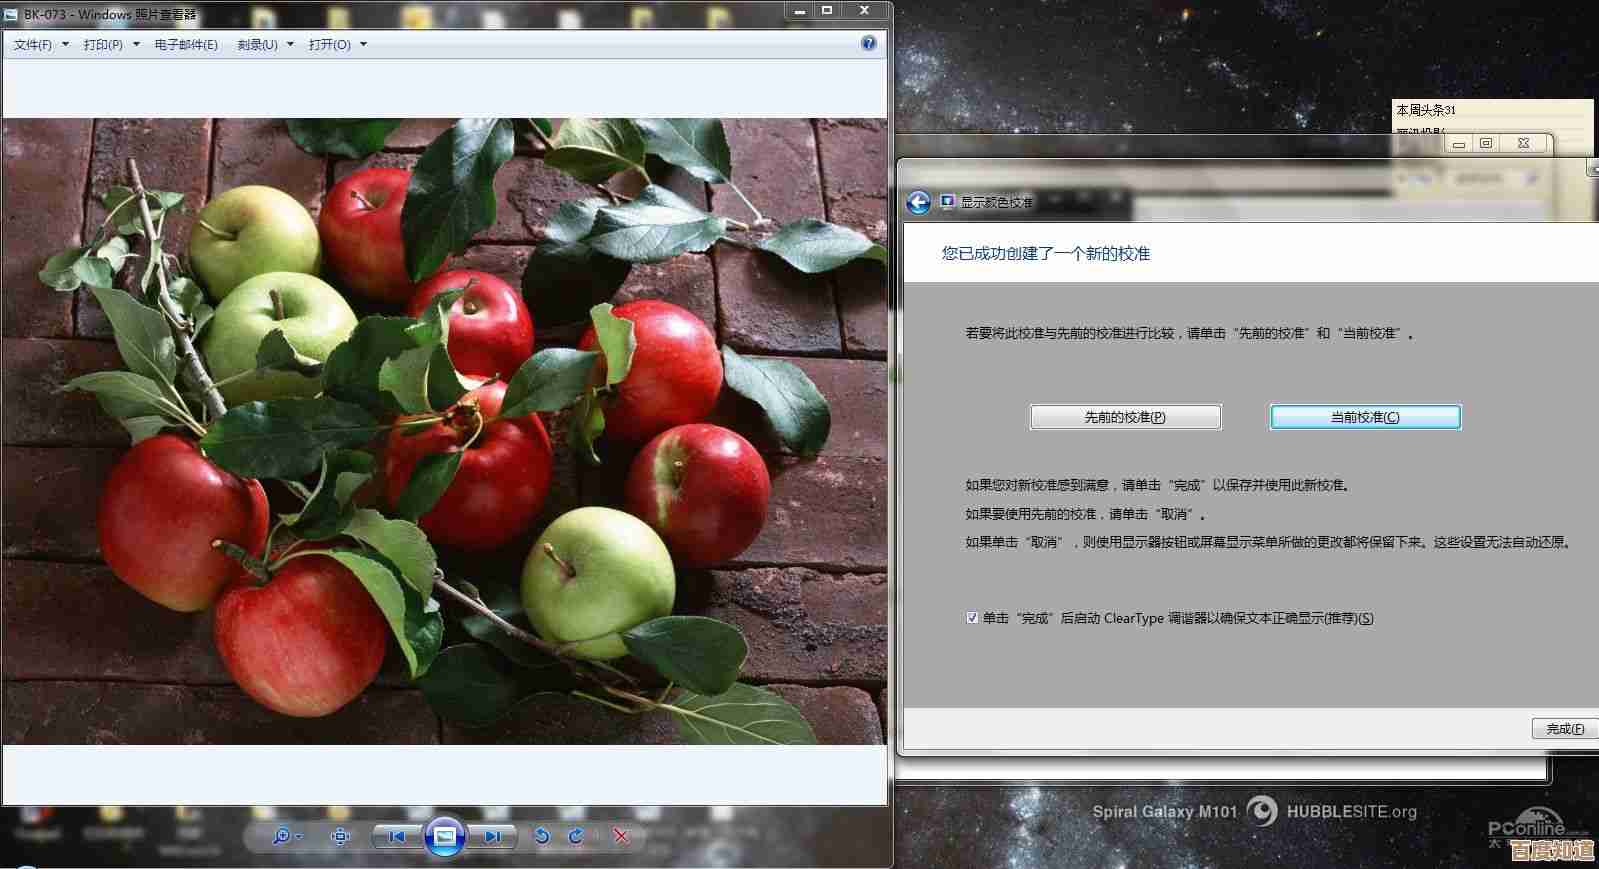This screenshot has width=1599, height=869.
Task: Open the 文件(F) menu
Action: pos(41,45)
